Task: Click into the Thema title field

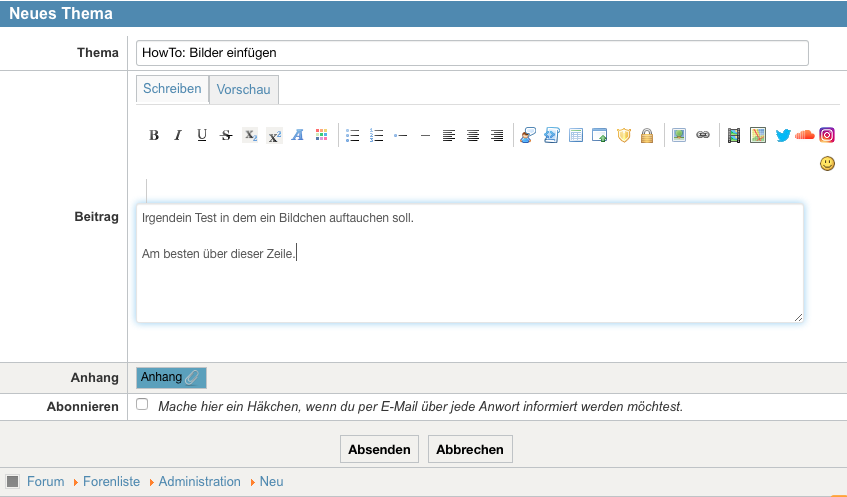Action: [x=472, y=53]
